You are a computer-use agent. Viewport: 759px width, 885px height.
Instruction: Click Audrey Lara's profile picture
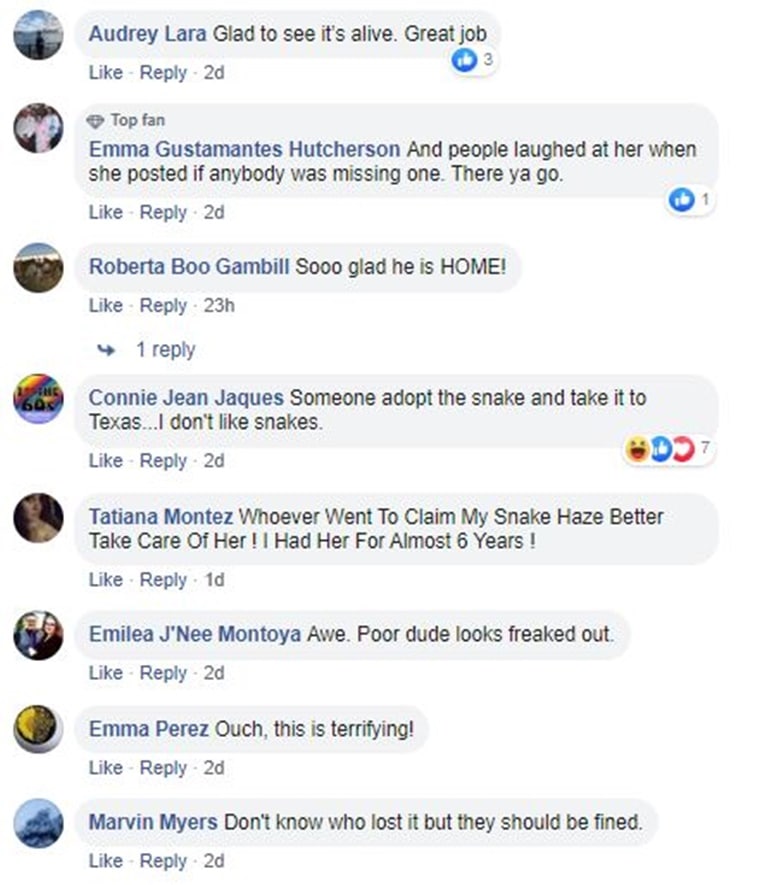pos(39,35)
